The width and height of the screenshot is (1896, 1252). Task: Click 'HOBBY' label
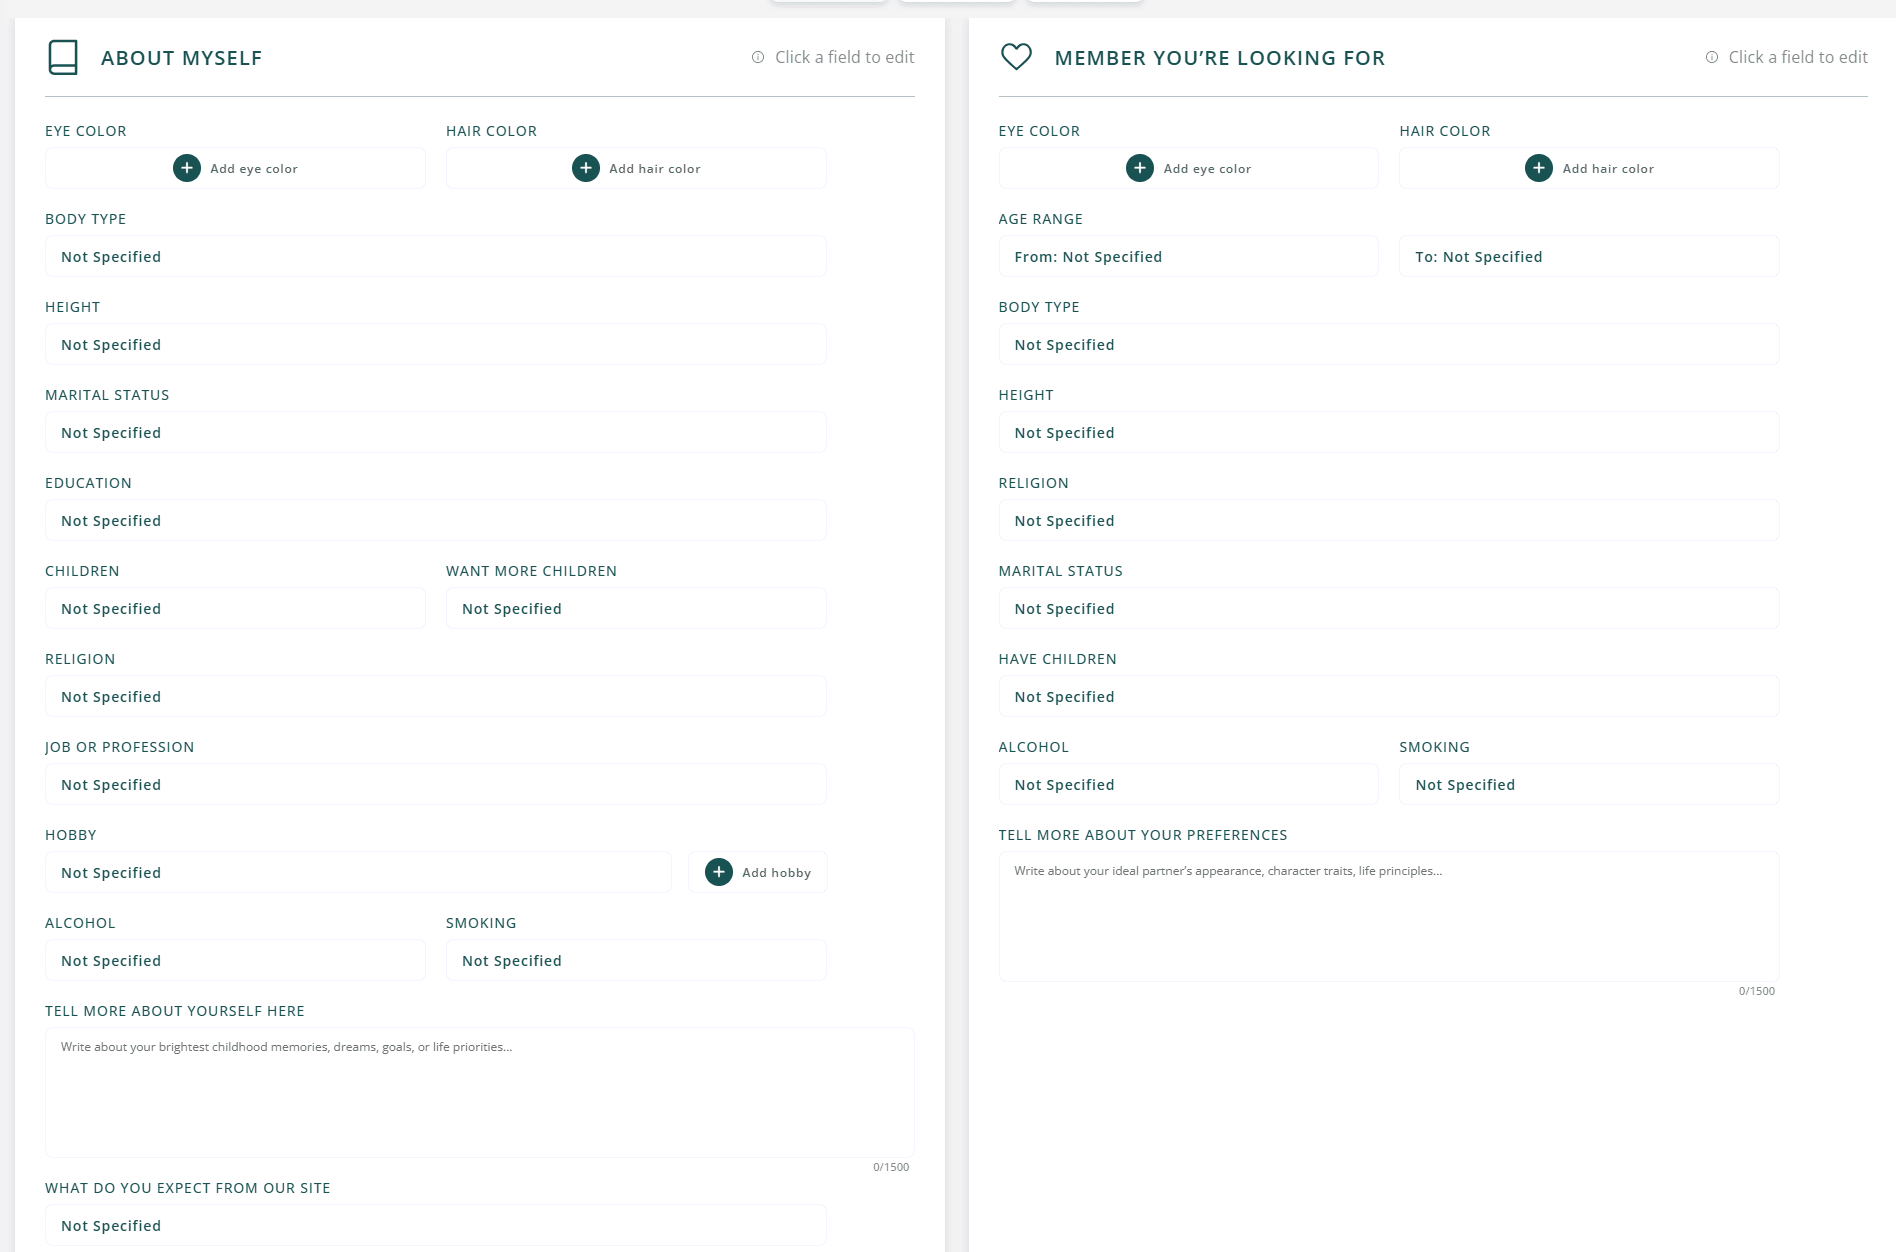pyautogui.click(x=71, y=835)
